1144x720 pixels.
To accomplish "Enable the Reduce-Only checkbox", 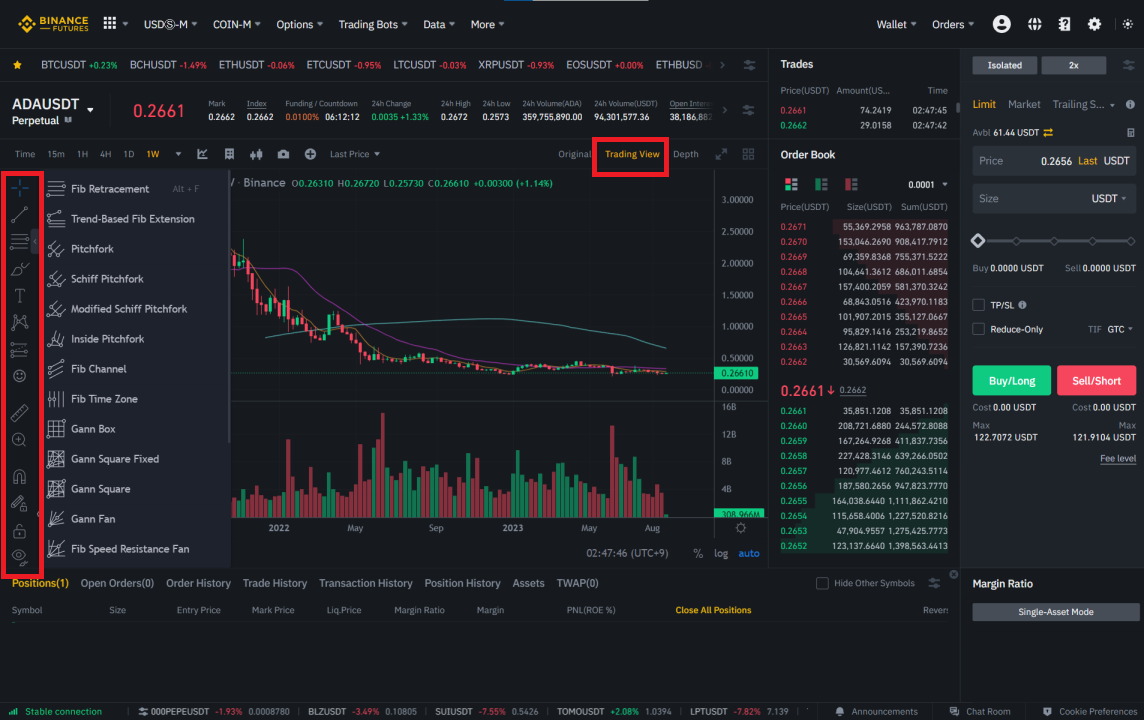I will pyautogui.click(x=978, y=329).
